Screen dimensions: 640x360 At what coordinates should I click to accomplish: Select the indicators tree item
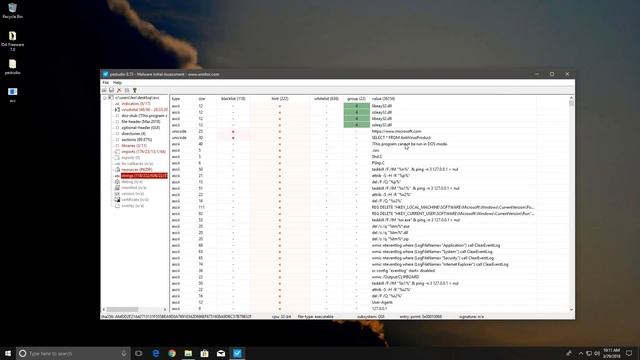click(x=136, y=104)
